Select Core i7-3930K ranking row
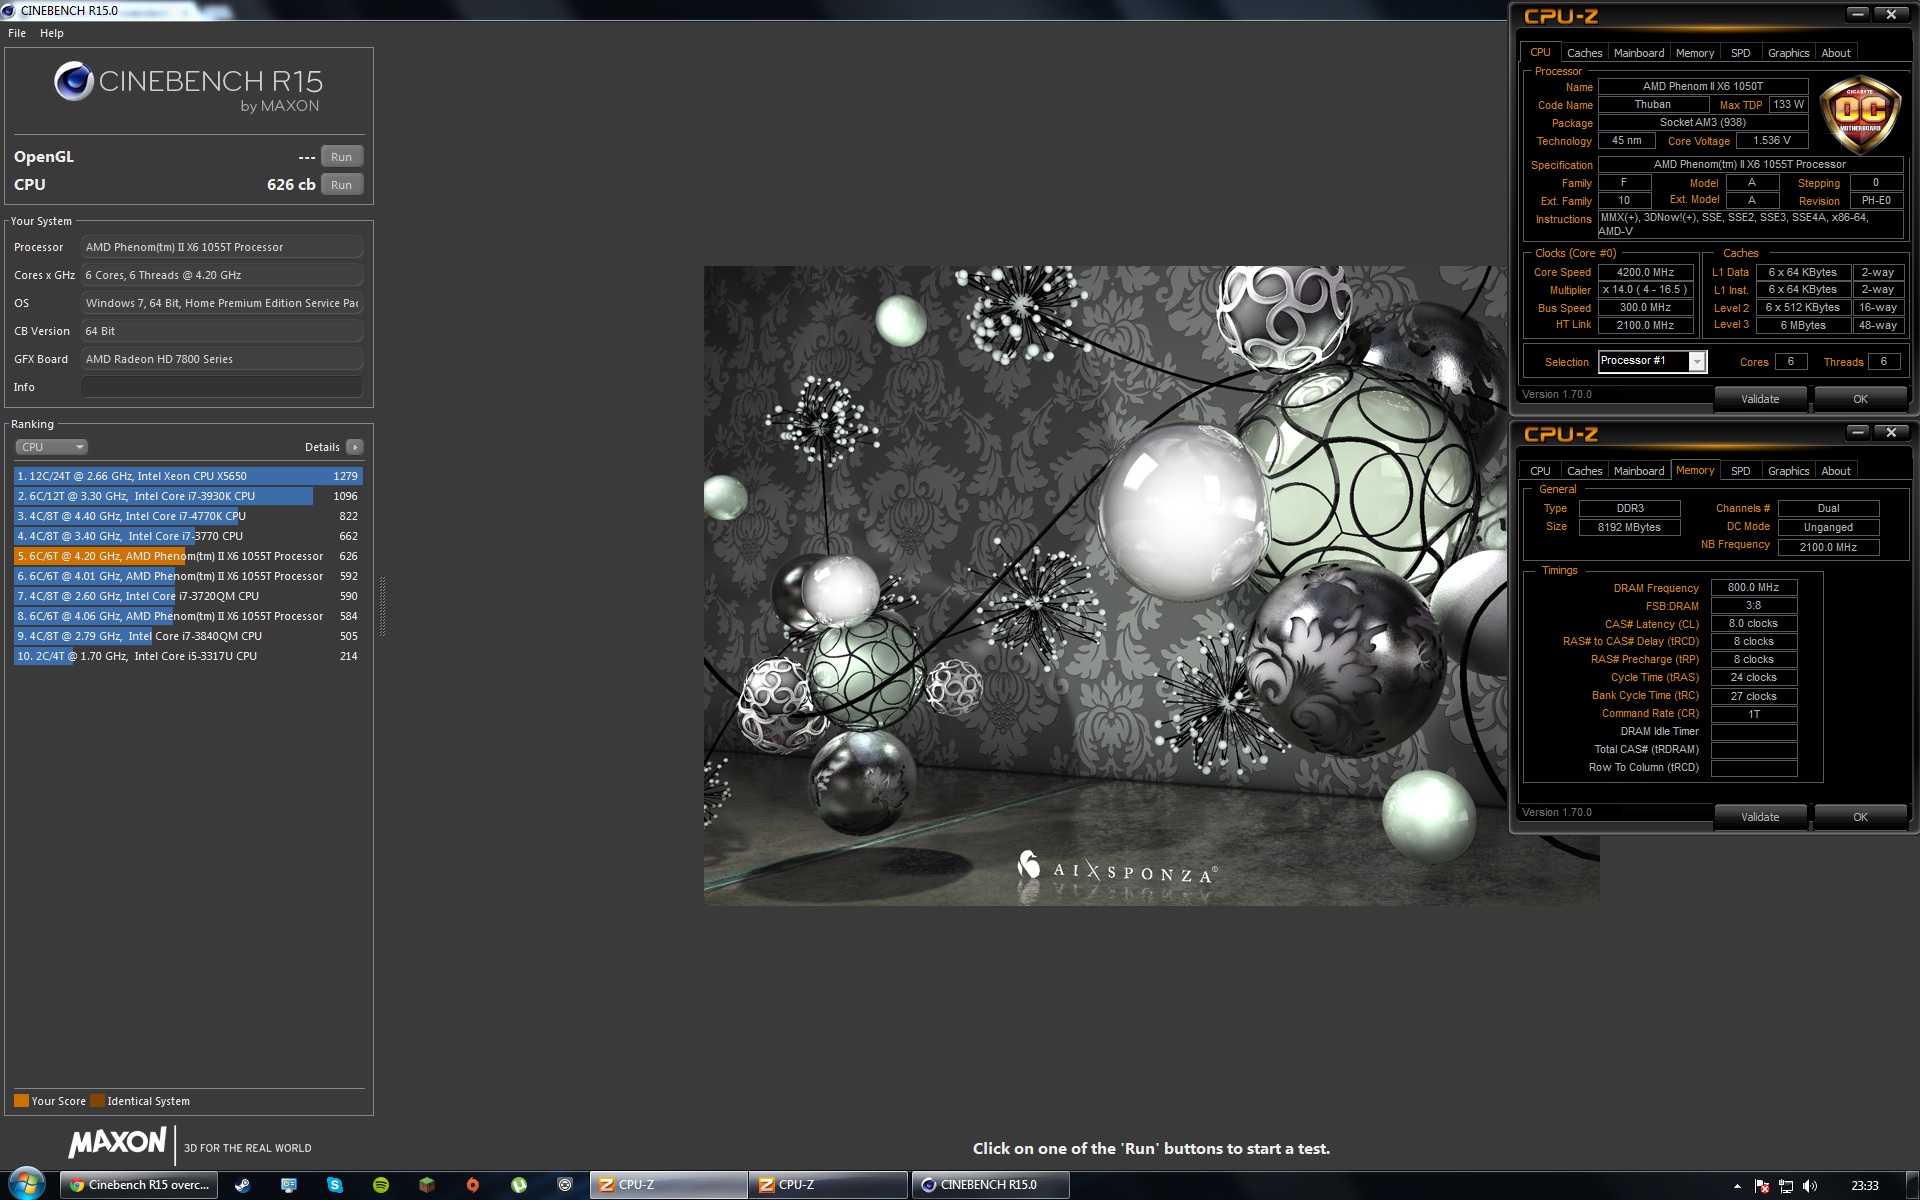Viewport: 1920px width, 1200px height. [188, 496]
